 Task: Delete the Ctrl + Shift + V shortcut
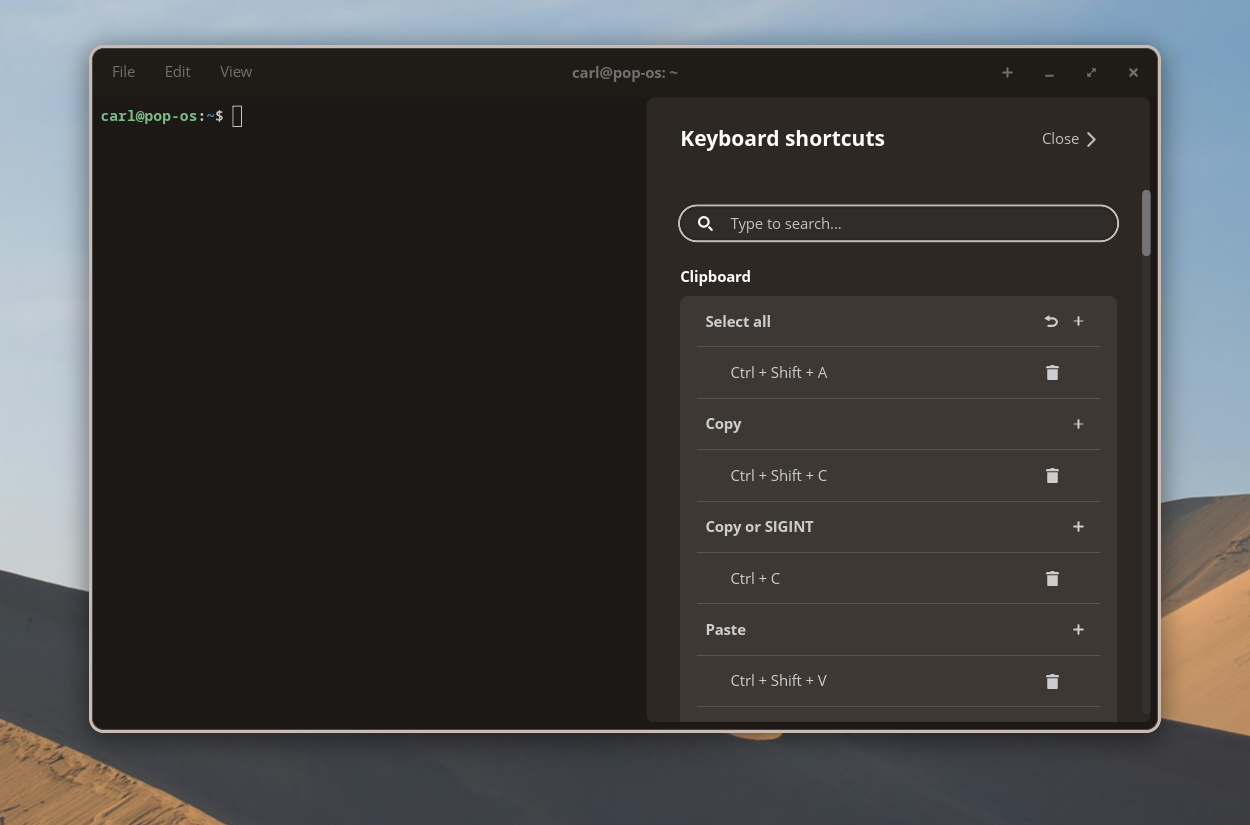click(x=1052, y=681)
